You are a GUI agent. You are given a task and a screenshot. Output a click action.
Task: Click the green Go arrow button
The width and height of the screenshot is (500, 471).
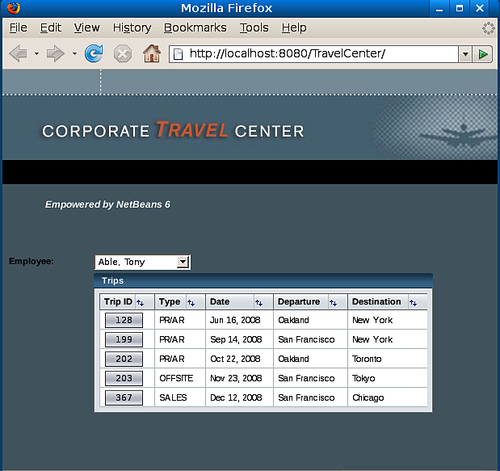click(x=483, y=54)
